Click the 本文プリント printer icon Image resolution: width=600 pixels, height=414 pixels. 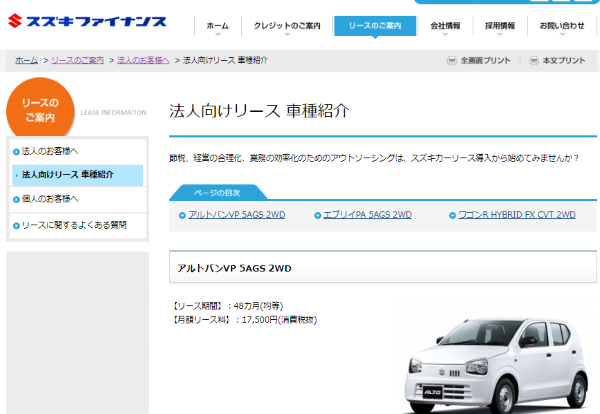[534, 61]
